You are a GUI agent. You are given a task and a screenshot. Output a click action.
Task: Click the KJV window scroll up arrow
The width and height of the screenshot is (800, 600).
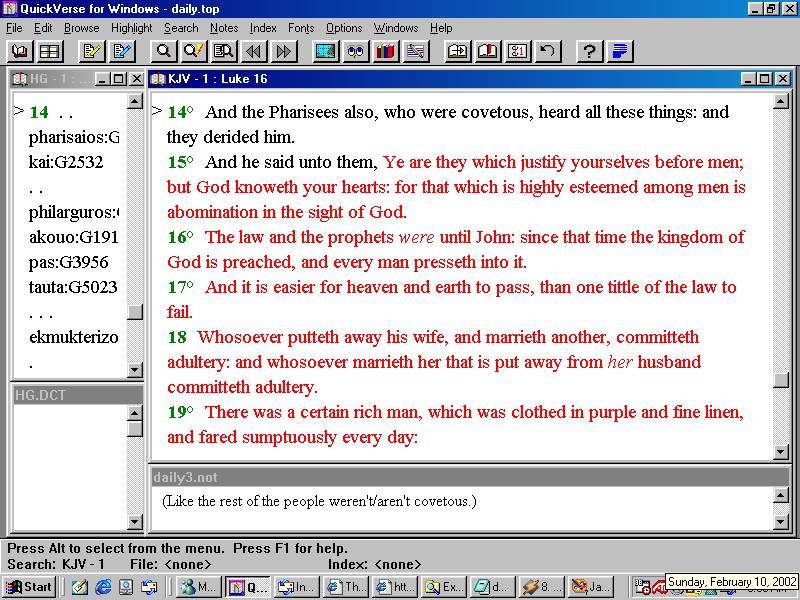click(x=781, y=102)
